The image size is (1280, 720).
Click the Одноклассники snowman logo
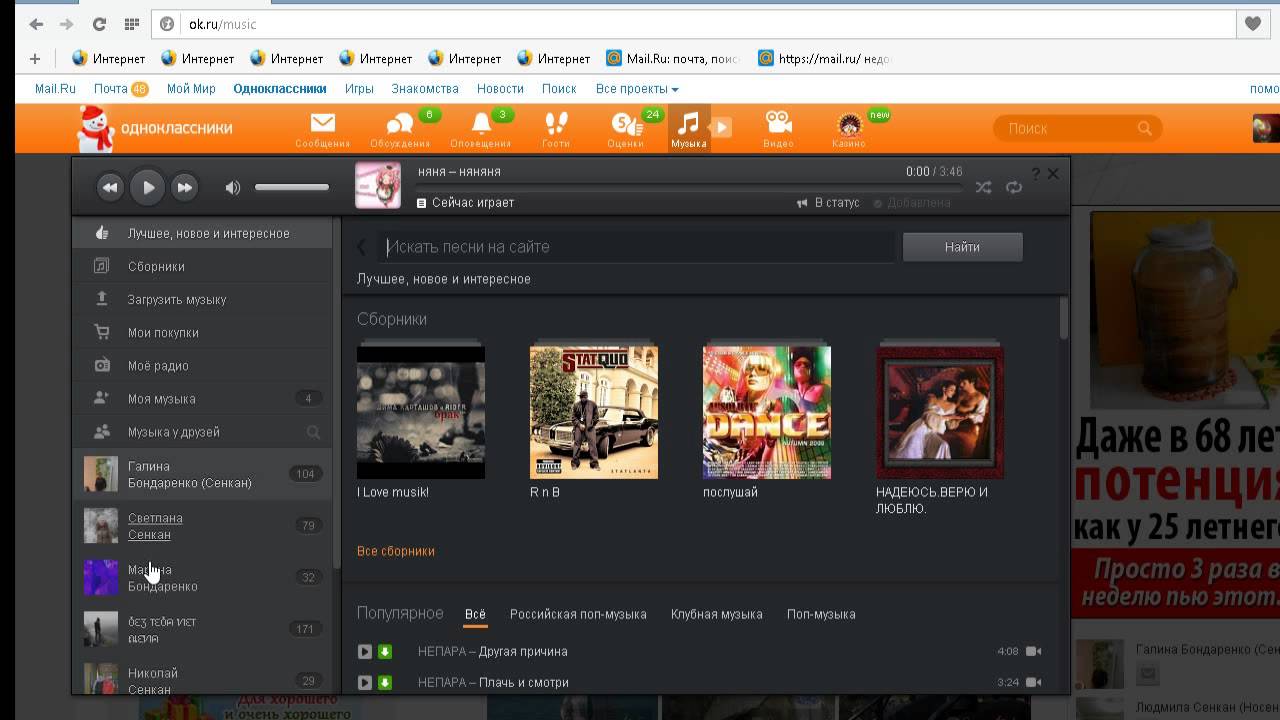[96, 128]
